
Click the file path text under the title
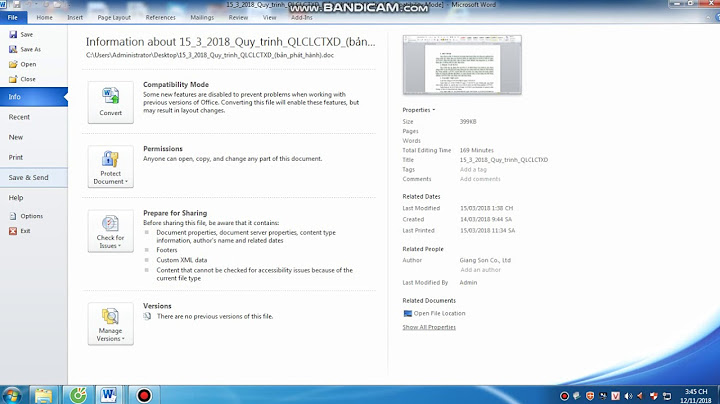click(x=210, y=55)
